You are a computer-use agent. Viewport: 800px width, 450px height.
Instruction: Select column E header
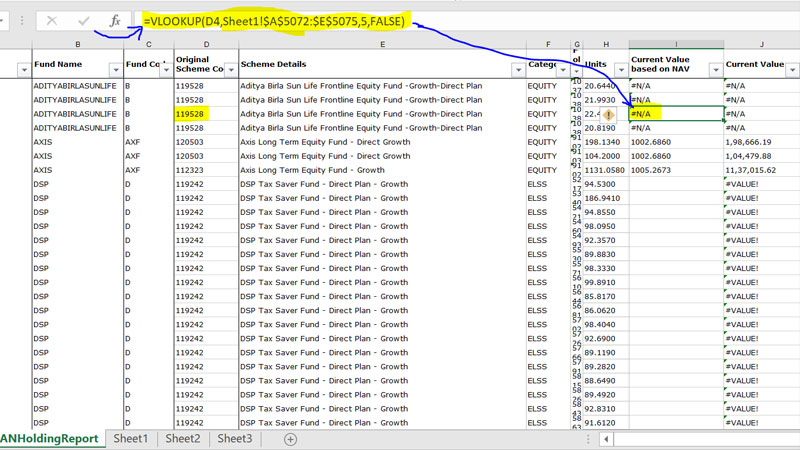coord(382,44)
